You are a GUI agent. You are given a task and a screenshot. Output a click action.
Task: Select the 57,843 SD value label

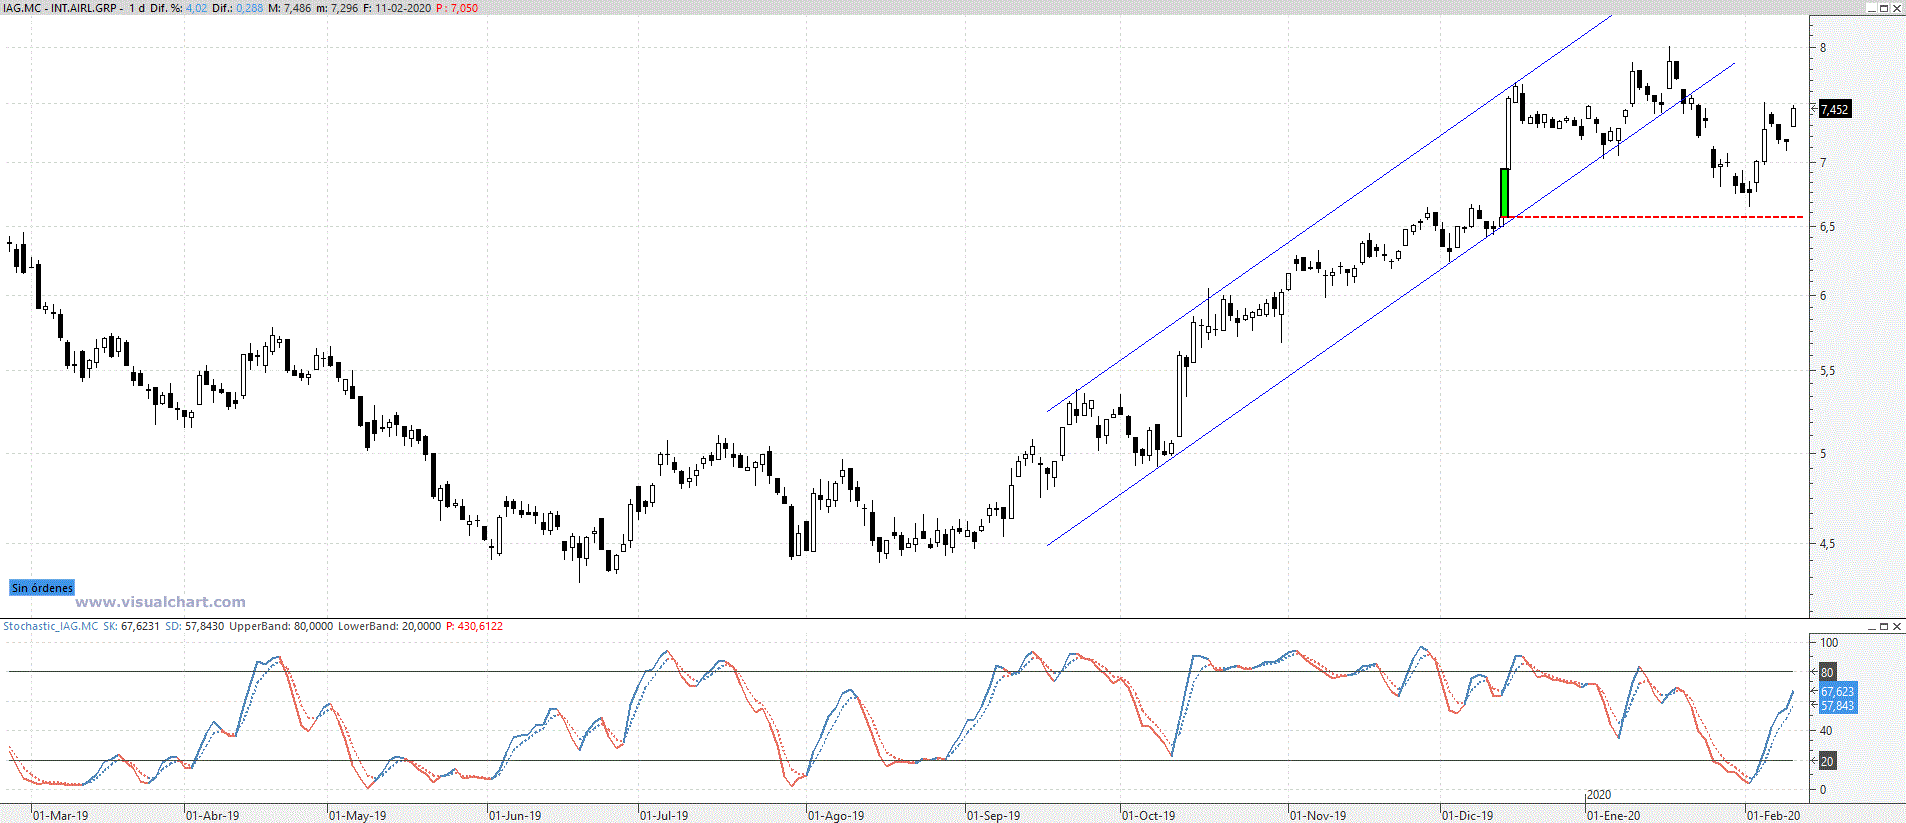1837,706
